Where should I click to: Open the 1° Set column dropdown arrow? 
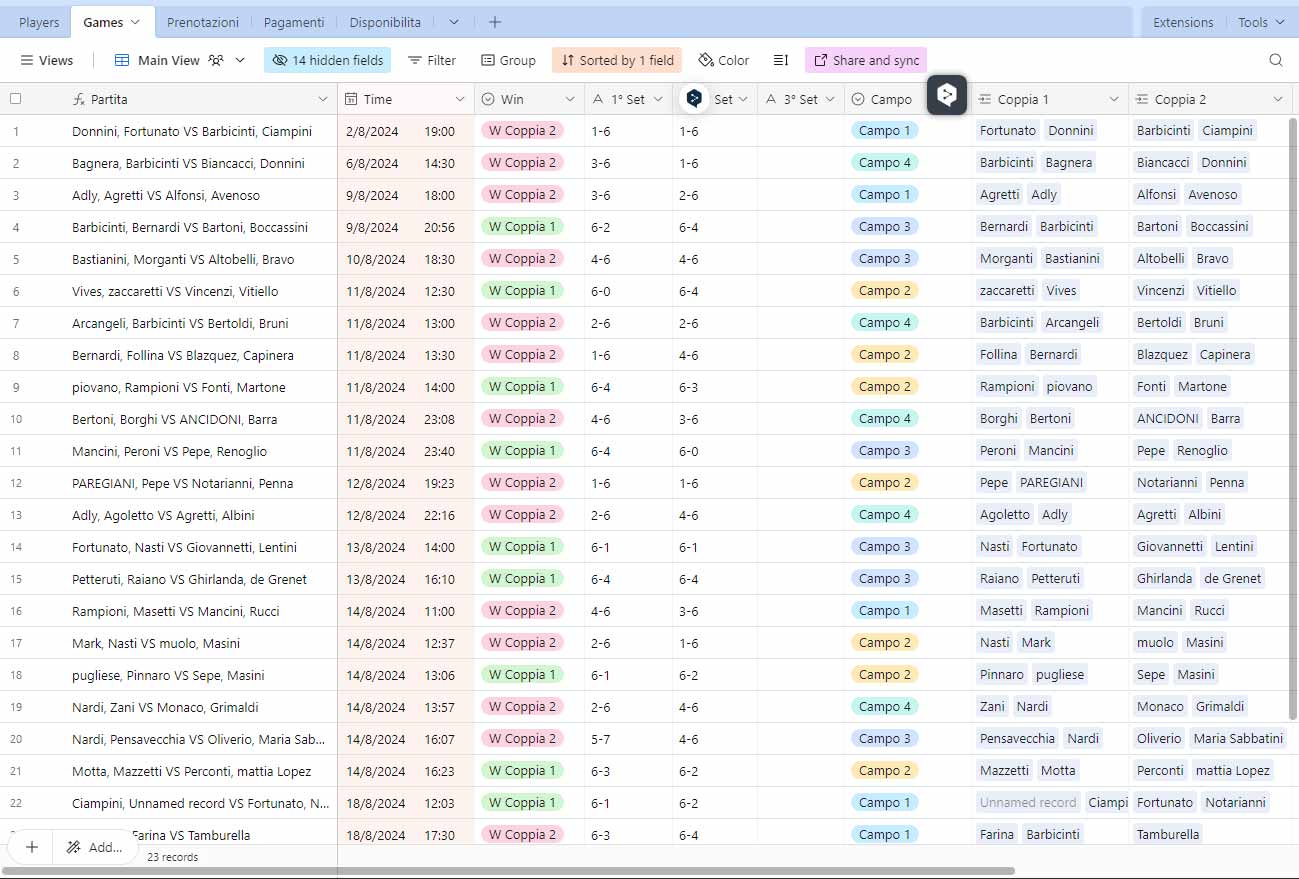pyautogui.click(x=658, y=99)
